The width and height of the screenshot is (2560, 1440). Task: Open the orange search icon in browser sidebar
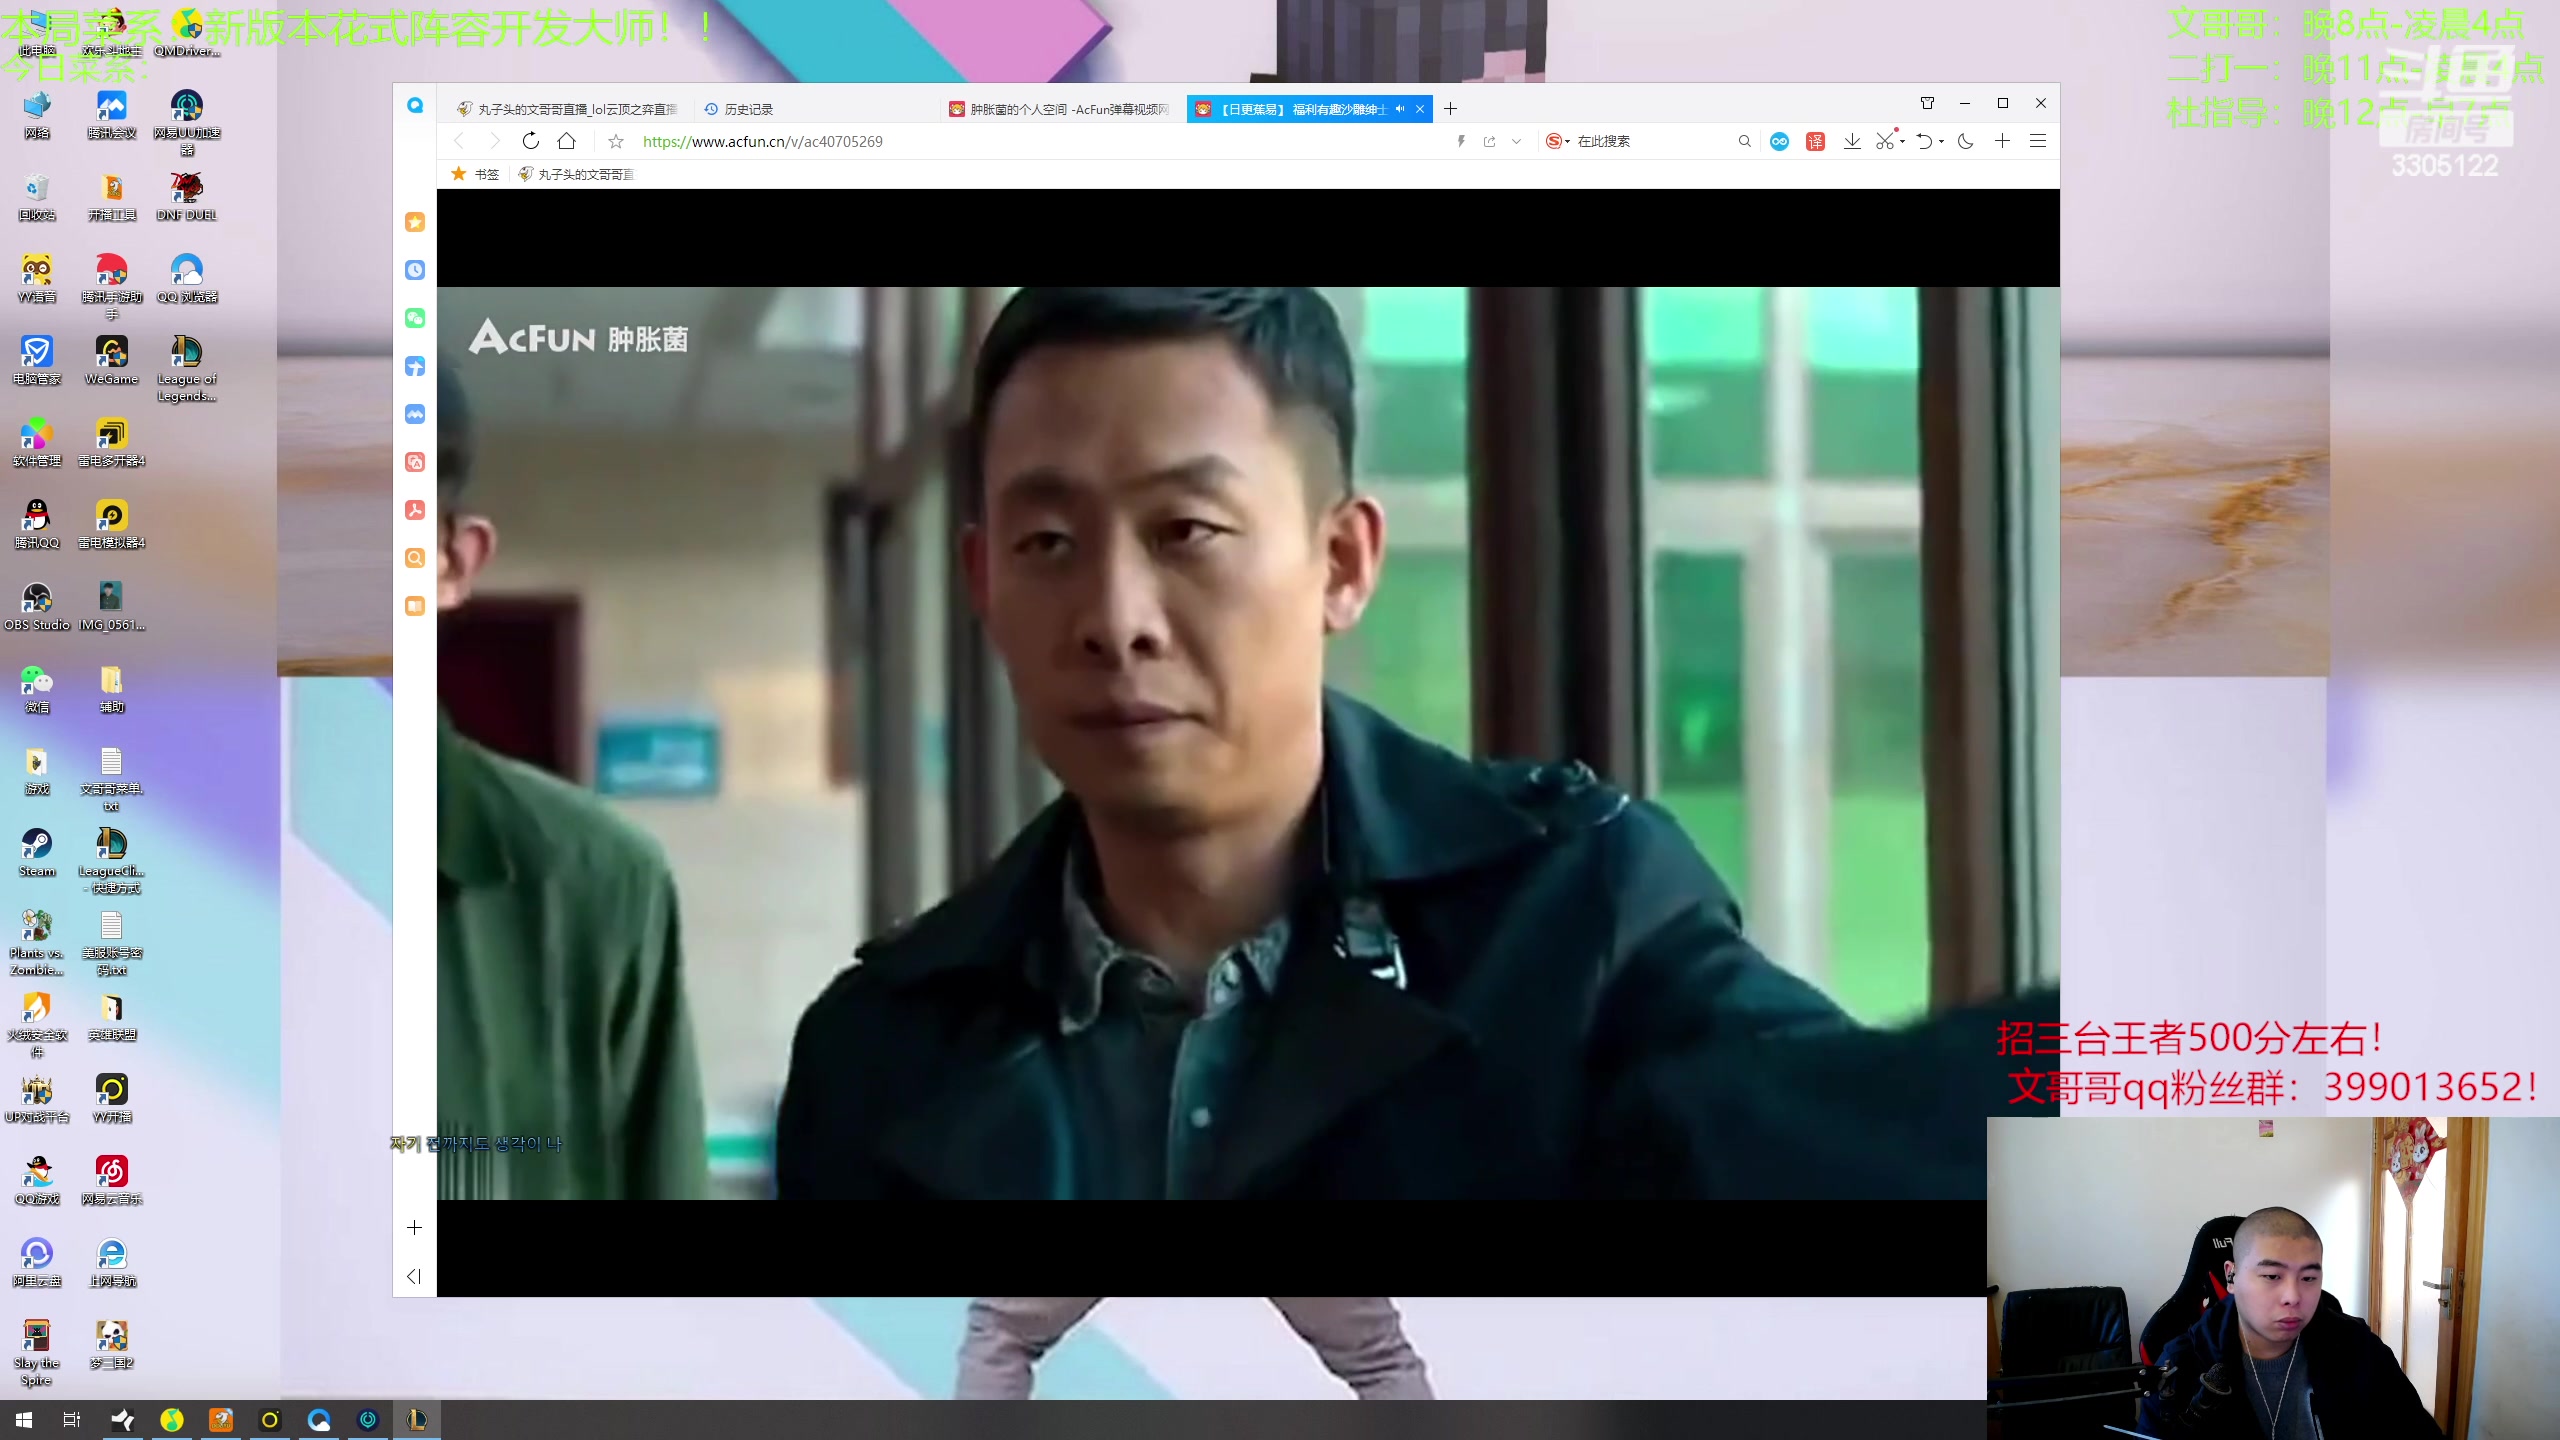click(415, 558)
